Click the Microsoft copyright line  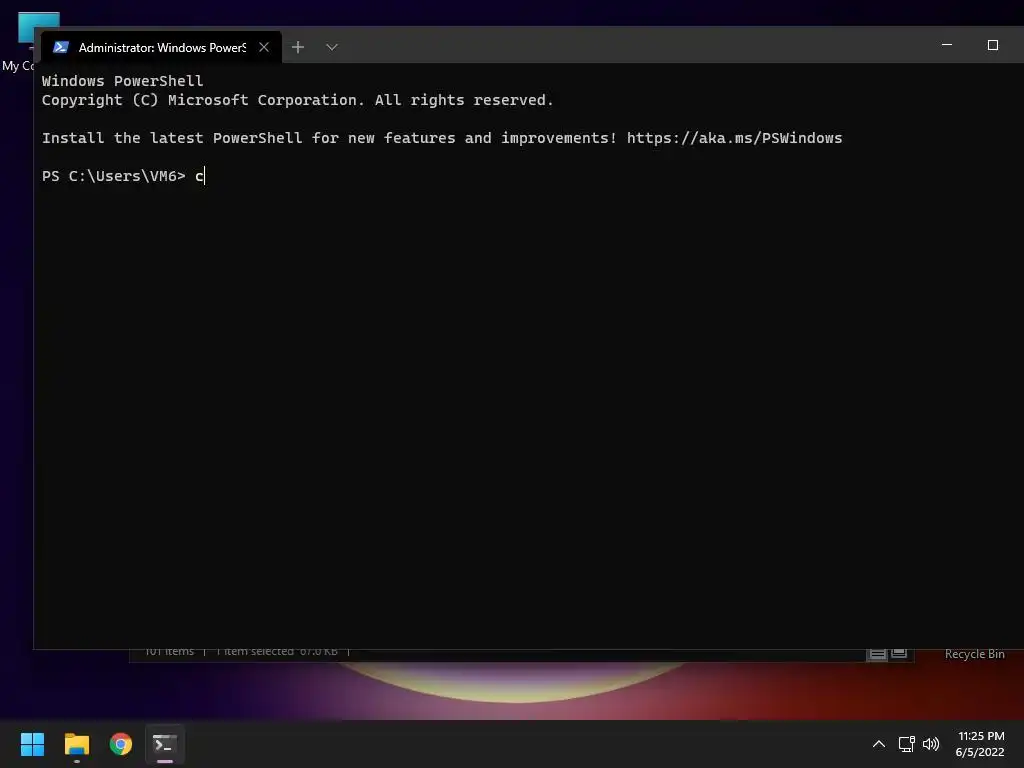[x=297, y=100]
